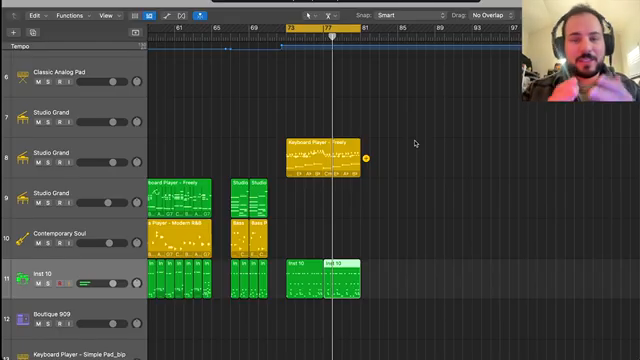Open the left-click pointer tool menu
This screenshot has width=640, height=360.
(311, 16)
